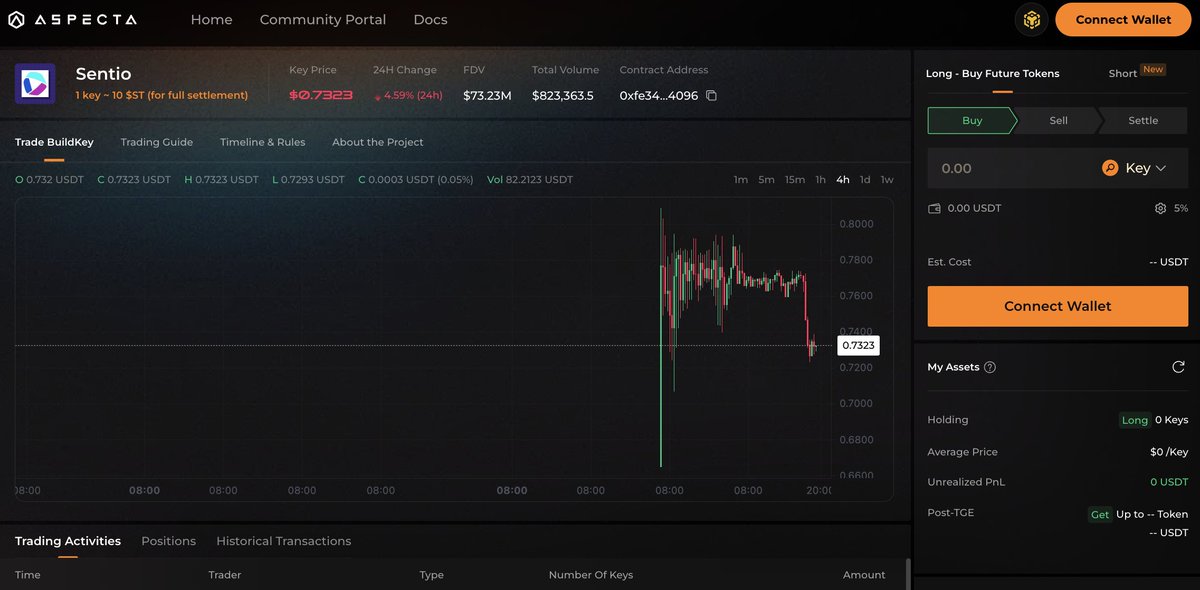Open slippage settings gear icon
Image resolution: width=1200 pixels, height=590 pixels.
pyautogui.click(x=1160, y=208)
